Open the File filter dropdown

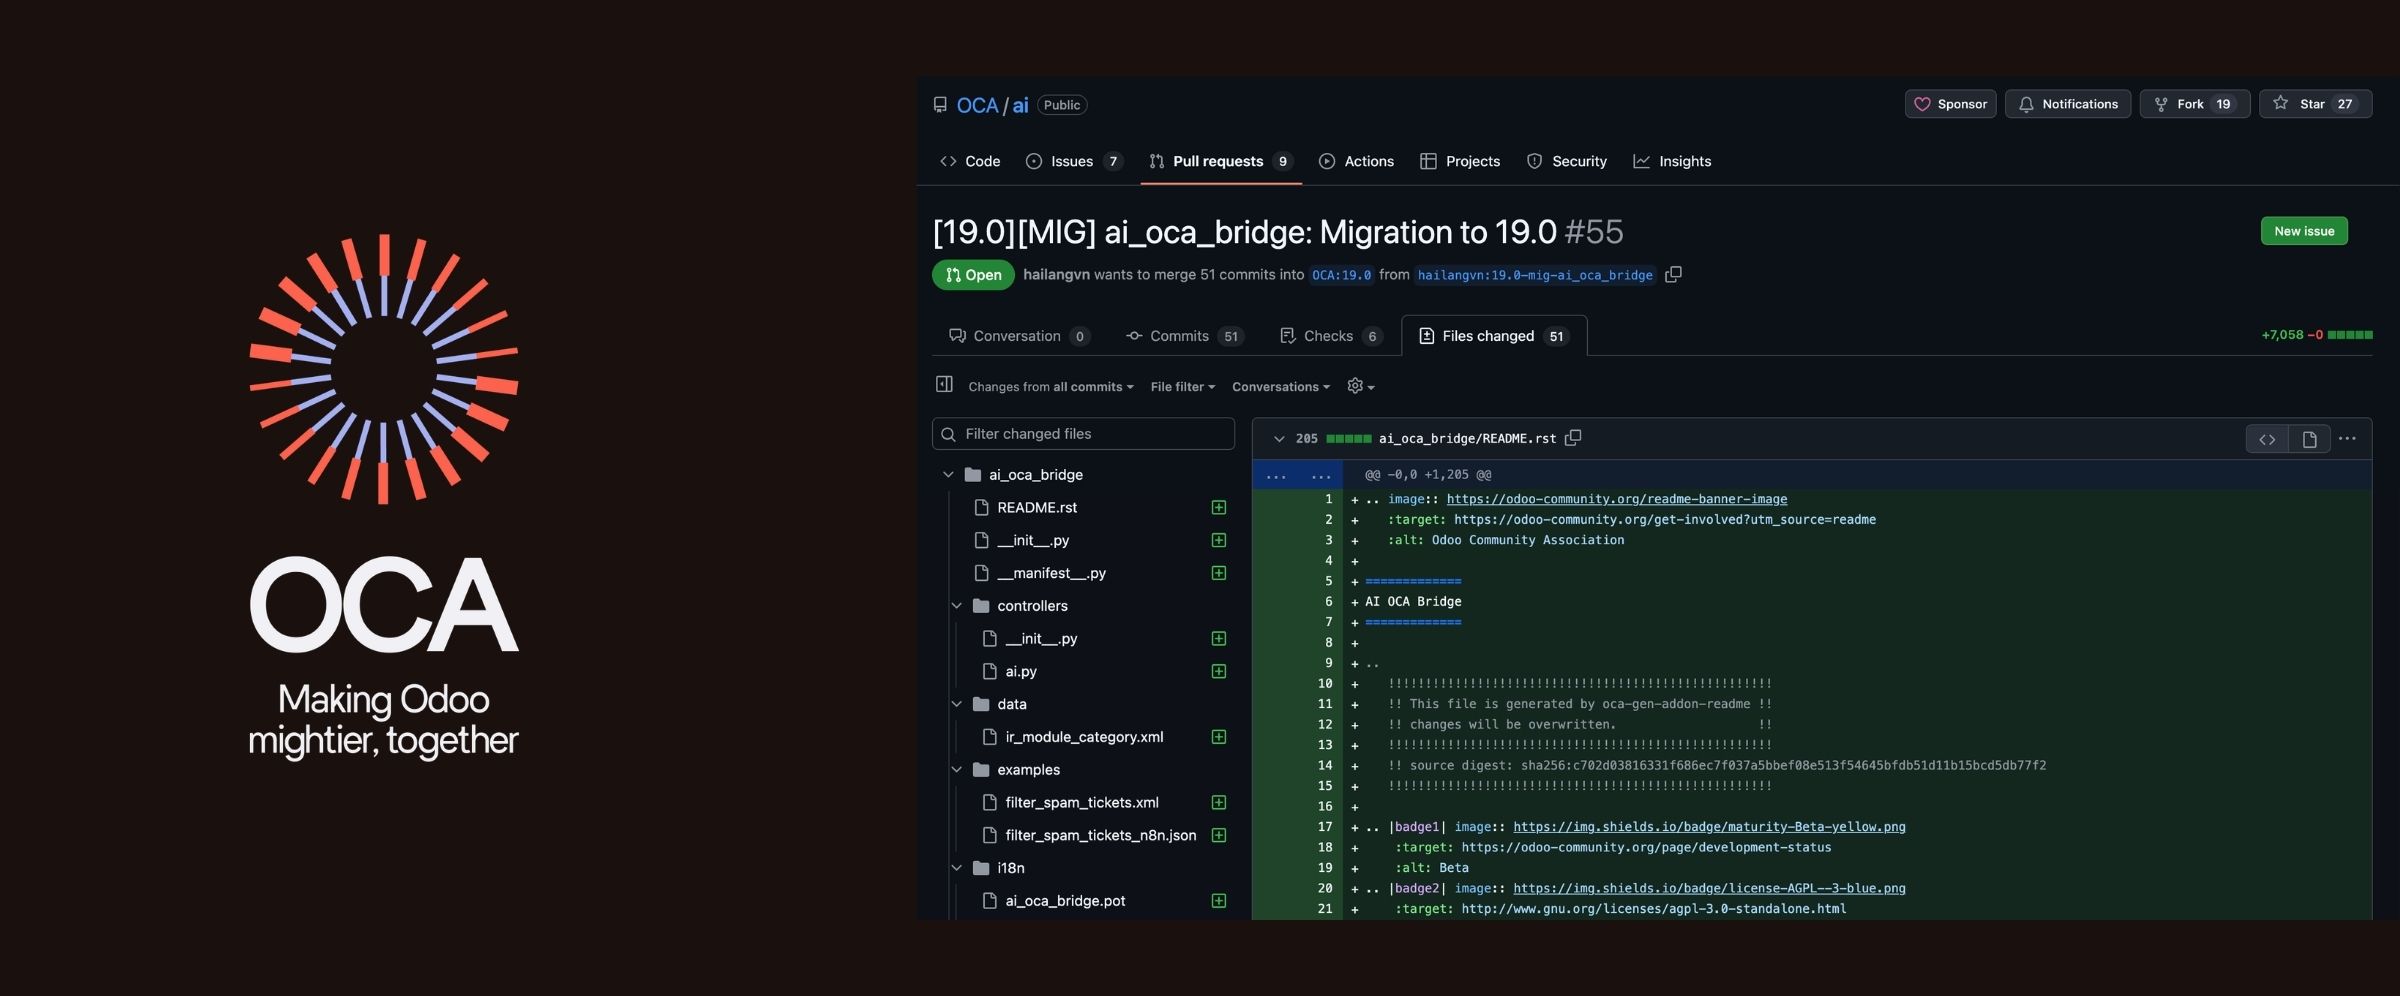pyautogui.click(x=1182, y=387)
